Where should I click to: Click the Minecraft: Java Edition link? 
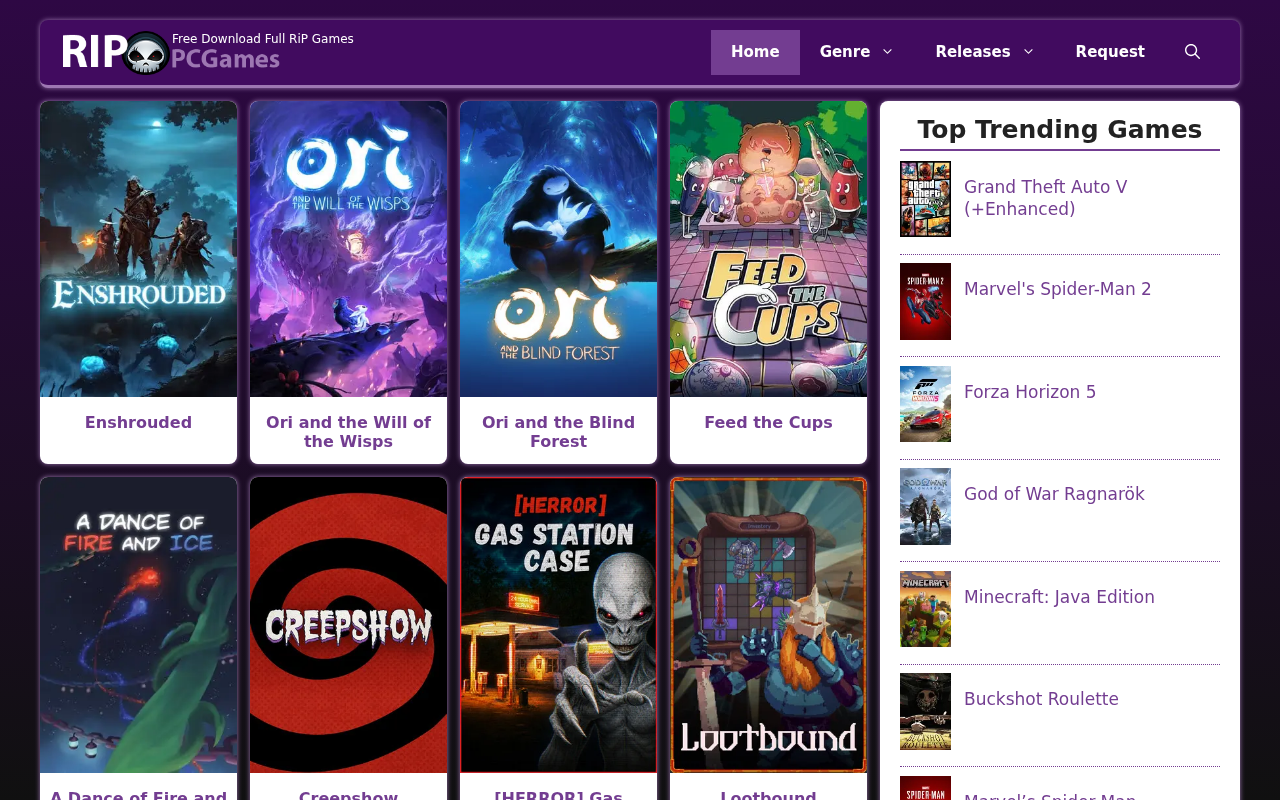pos(1059,597)
